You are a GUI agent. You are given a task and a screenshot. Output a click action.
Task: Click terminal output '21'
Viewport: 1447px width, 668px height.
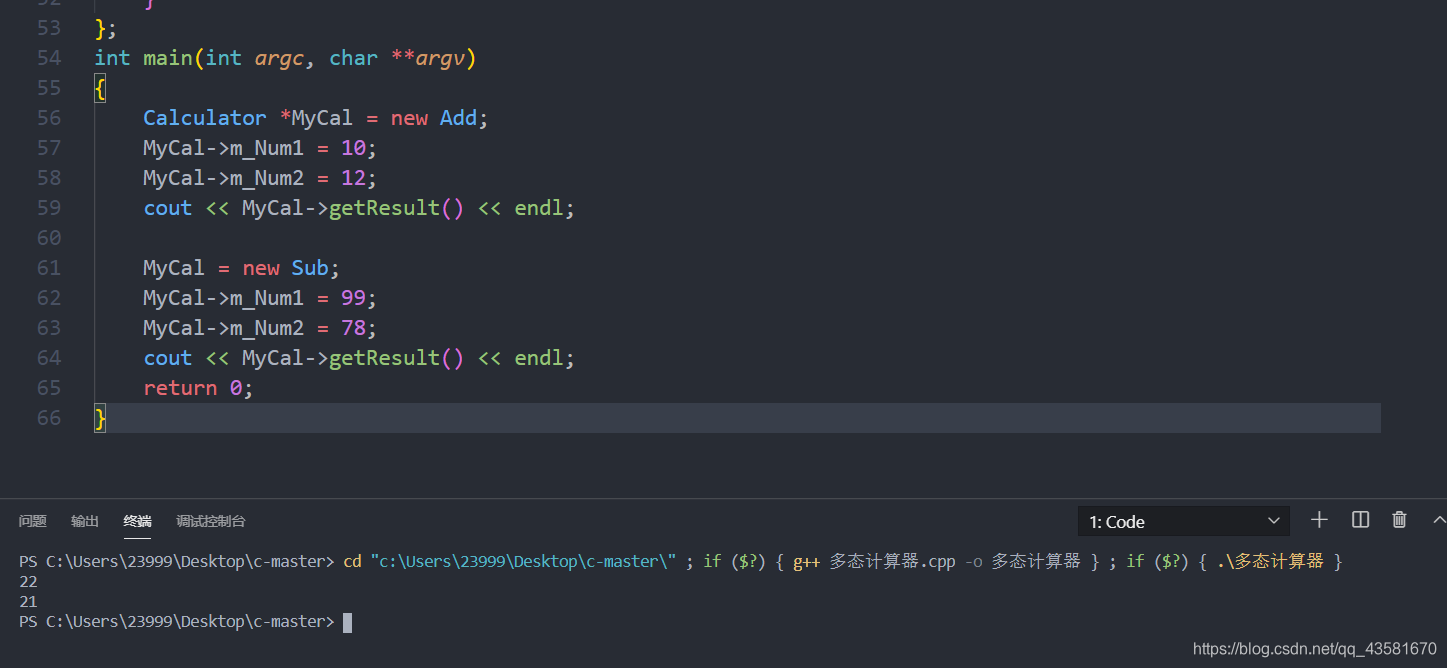coord(28,602)
